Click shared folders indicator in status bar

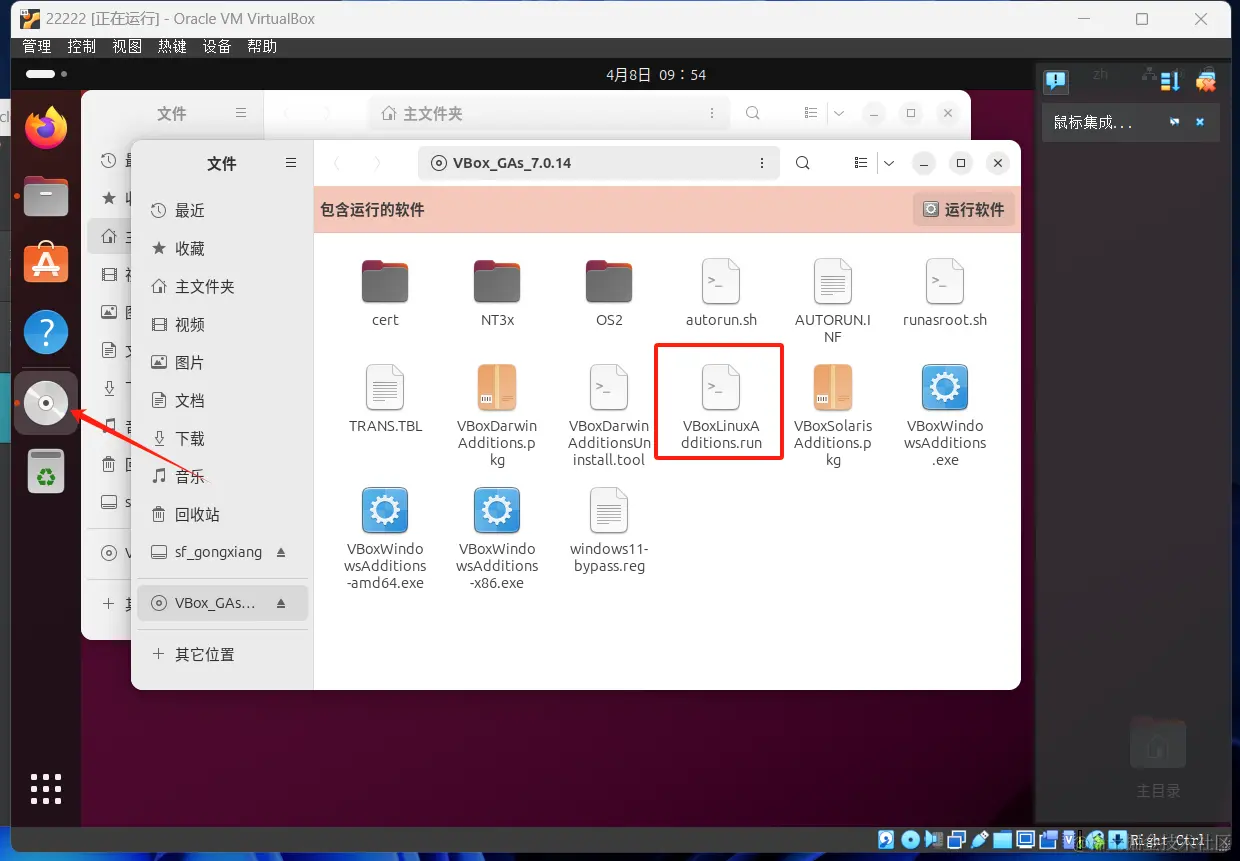(x=1002, y=840)
